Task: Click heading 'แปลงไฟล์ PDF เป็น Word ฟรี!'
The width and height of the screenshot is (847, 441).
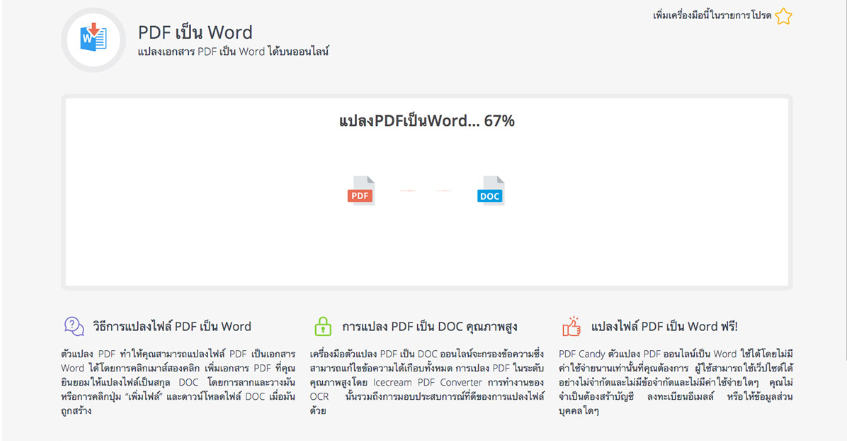Action: coord(664,326)
